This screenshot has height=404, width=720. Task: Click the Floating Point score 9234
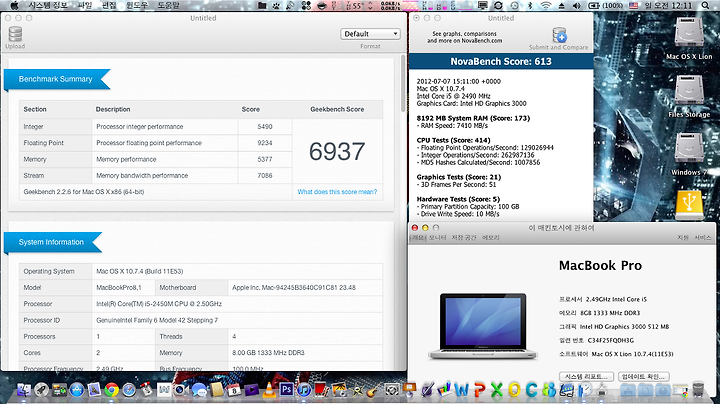[265, 143]
